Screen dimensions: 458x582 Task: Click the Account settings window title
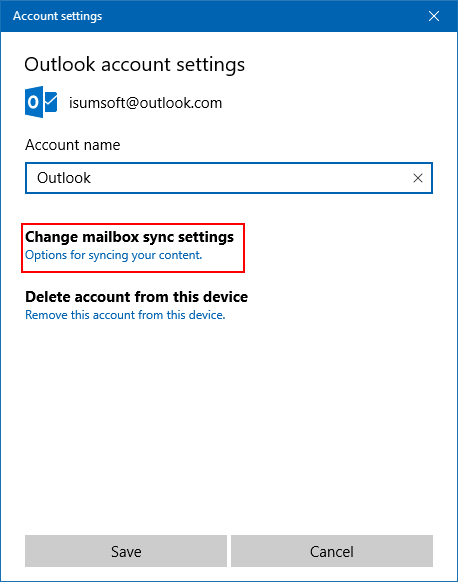click(x=58, y=16)
